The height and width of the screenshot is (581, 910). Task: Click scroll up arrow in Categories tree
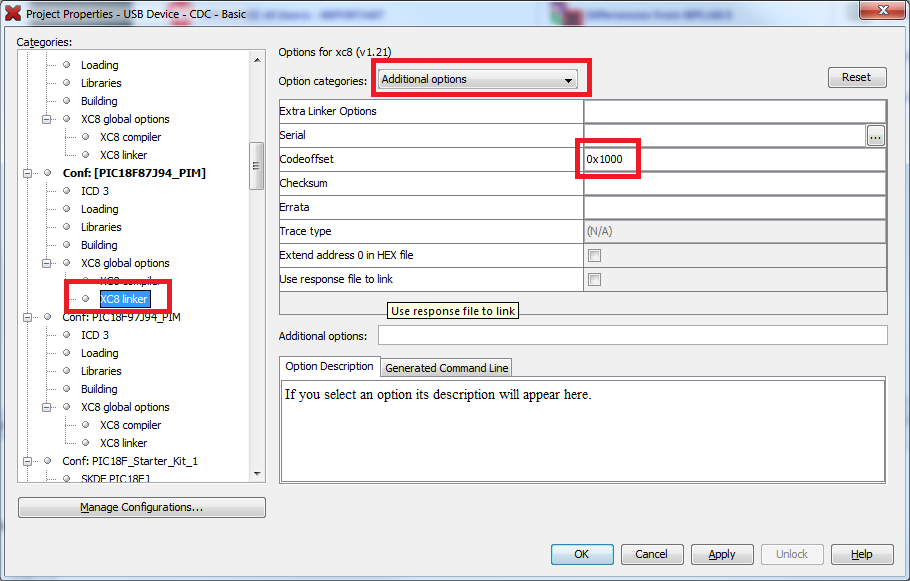[x=257, y=60]
